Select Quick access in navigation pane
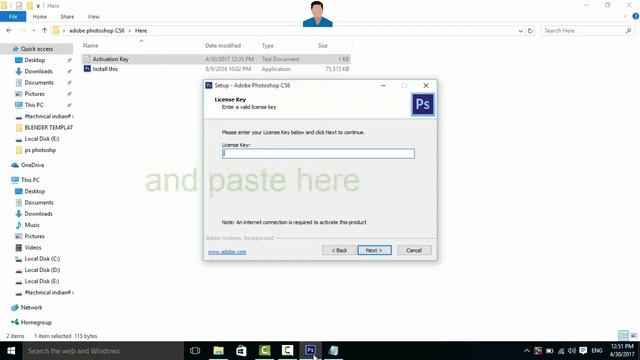Viewport: 640px width, 360px height. coord(37,49)
